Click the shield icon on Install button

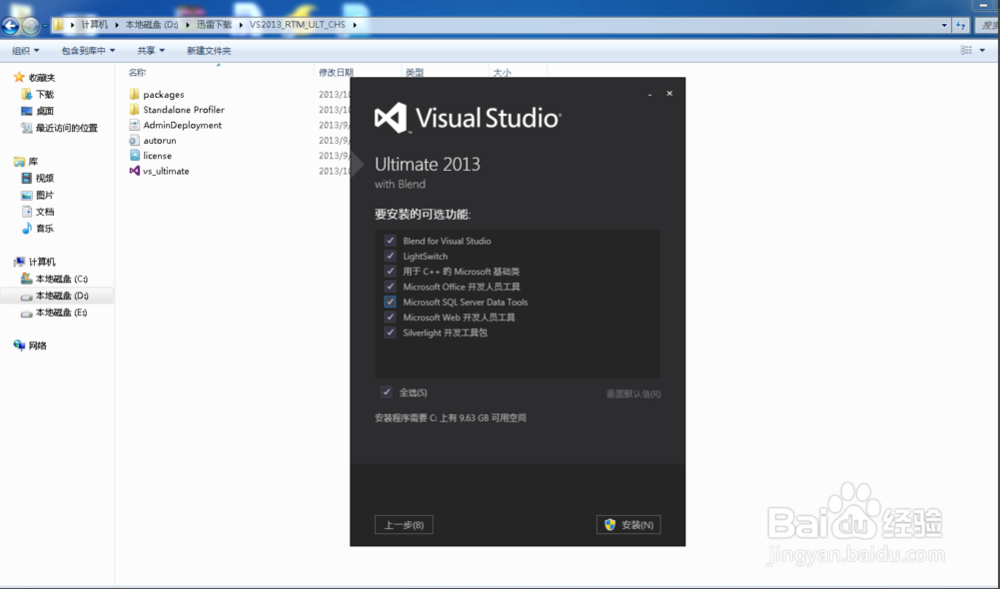pos(610,525)
